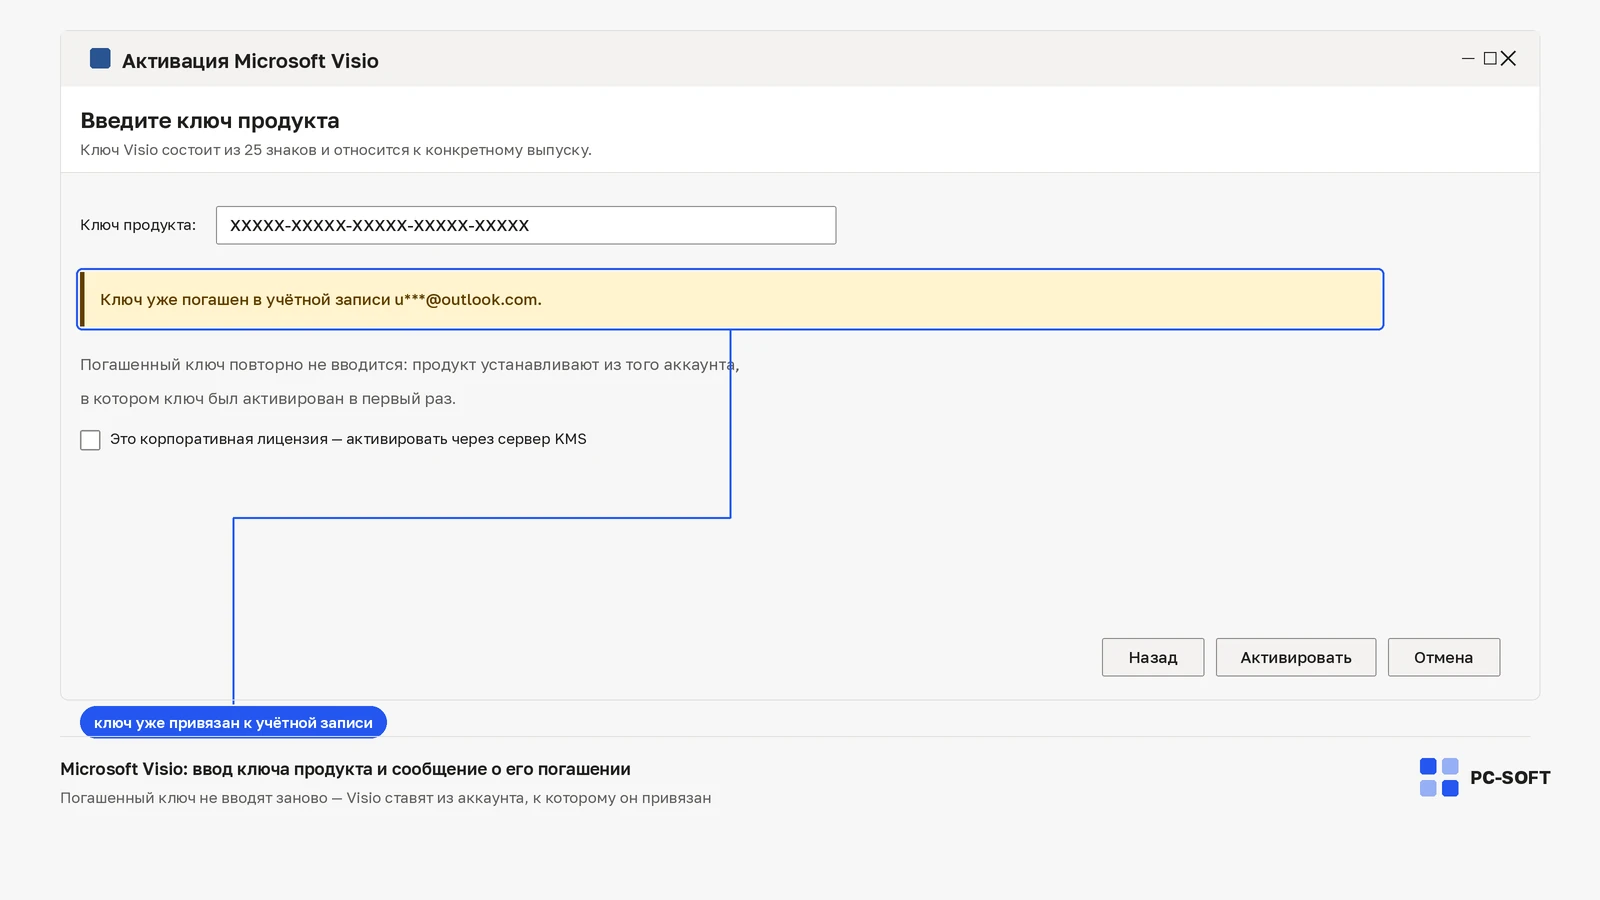Close the Активация Microsoft Visio dialog
The image size is (1600, 900).
pyautogui.click(x=1509, y=59)
